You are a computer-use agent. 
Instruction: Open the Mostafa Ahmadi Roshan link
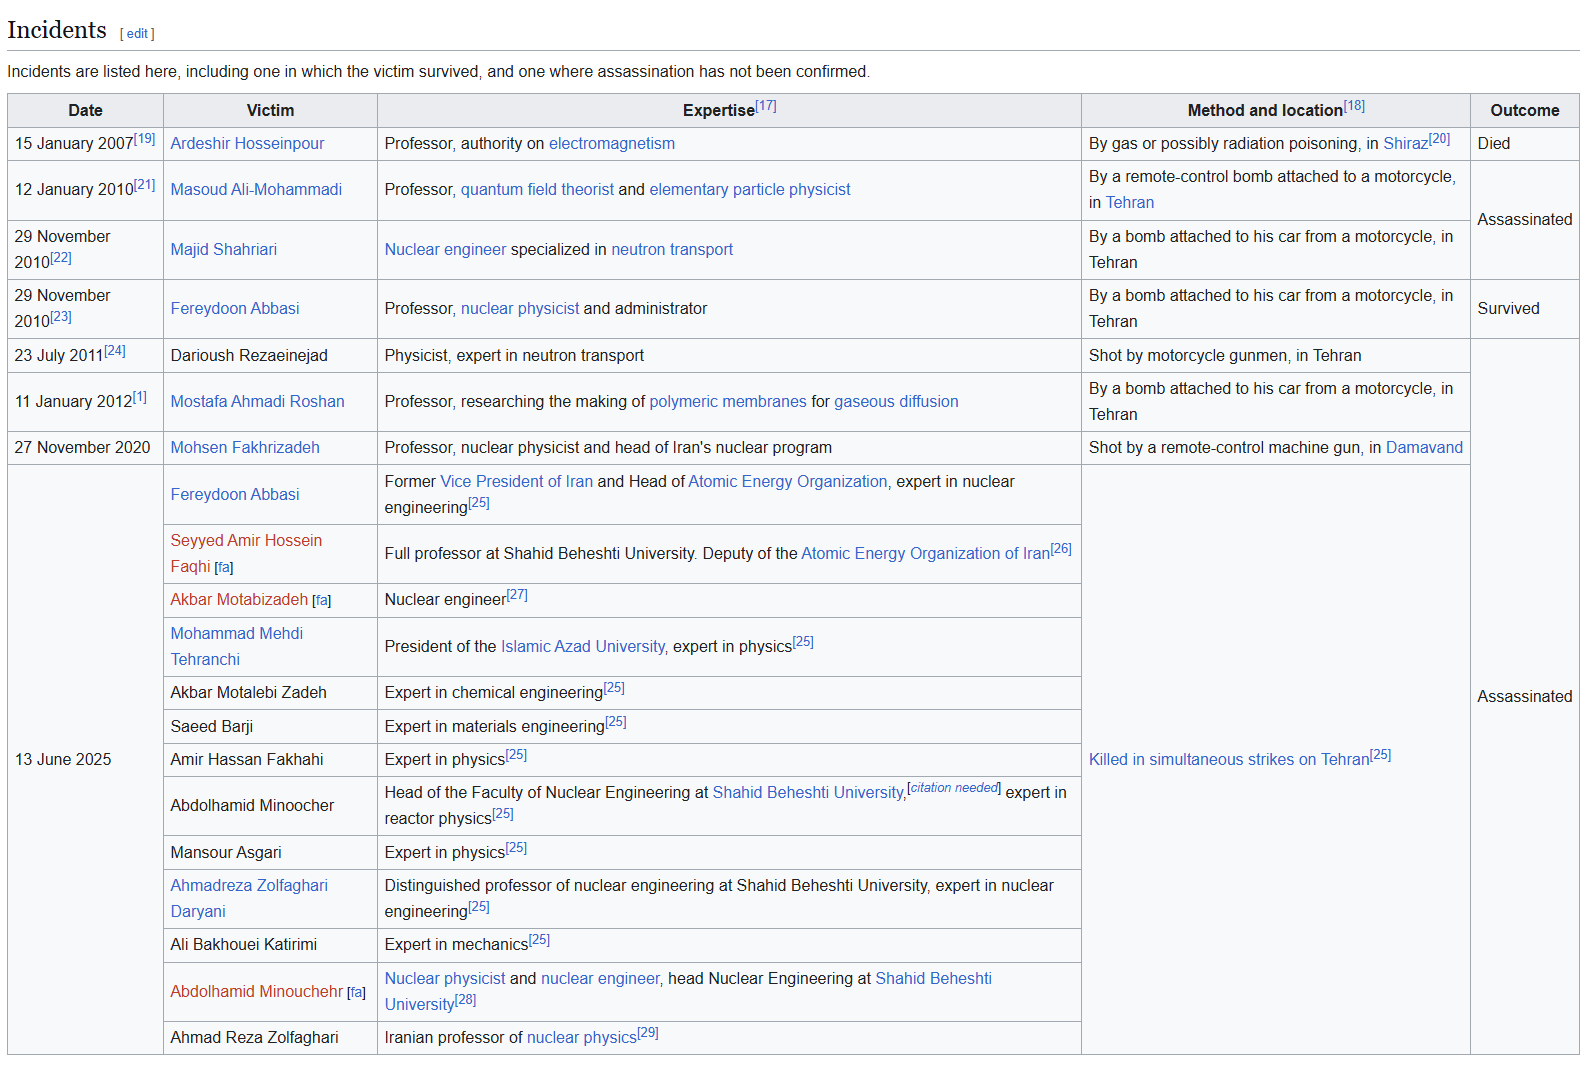click(257, 402)
